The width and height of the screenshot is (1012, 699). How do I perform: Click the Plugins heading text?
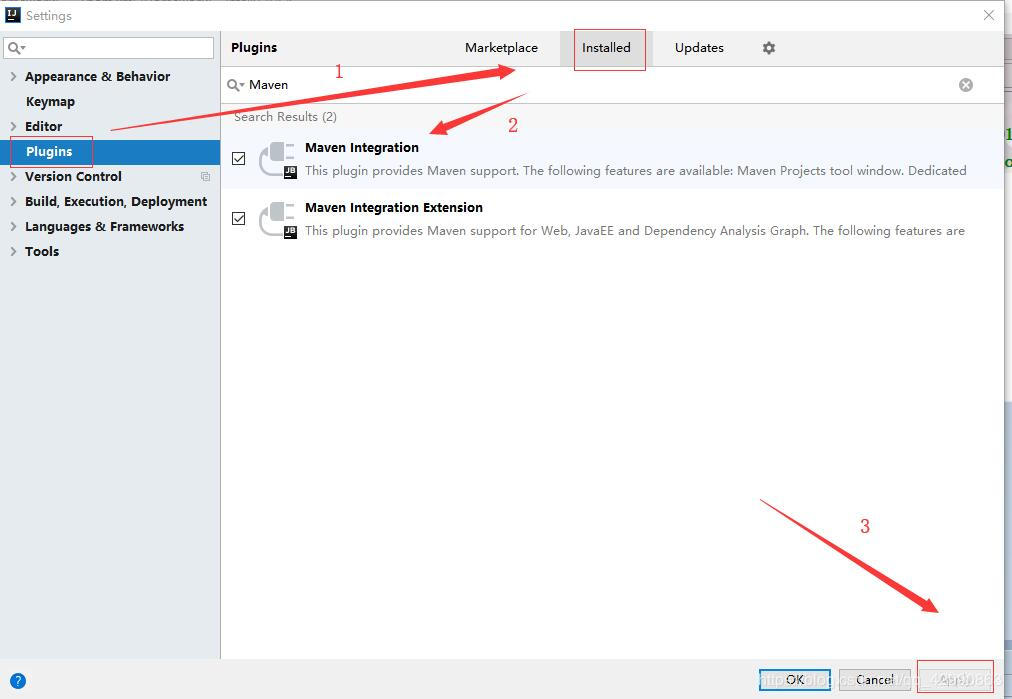[254, 47]
